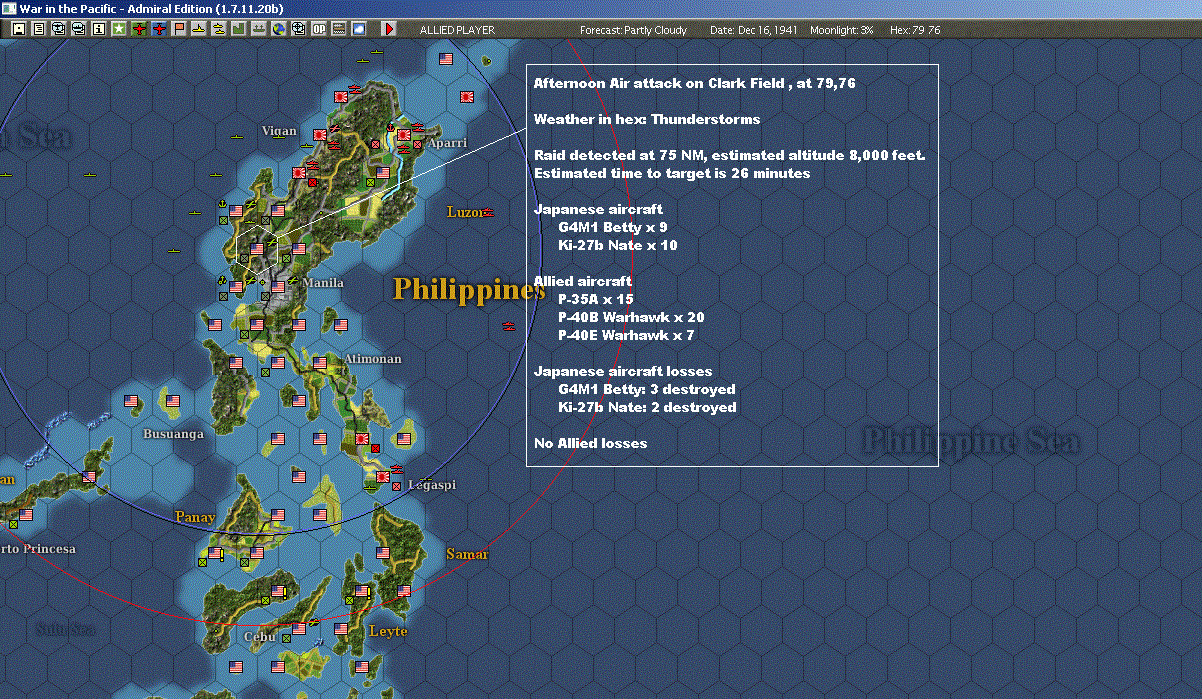Click the single yellow ship icon
The width and height of the screenshot is (1202, 699).
click(199, 30)
